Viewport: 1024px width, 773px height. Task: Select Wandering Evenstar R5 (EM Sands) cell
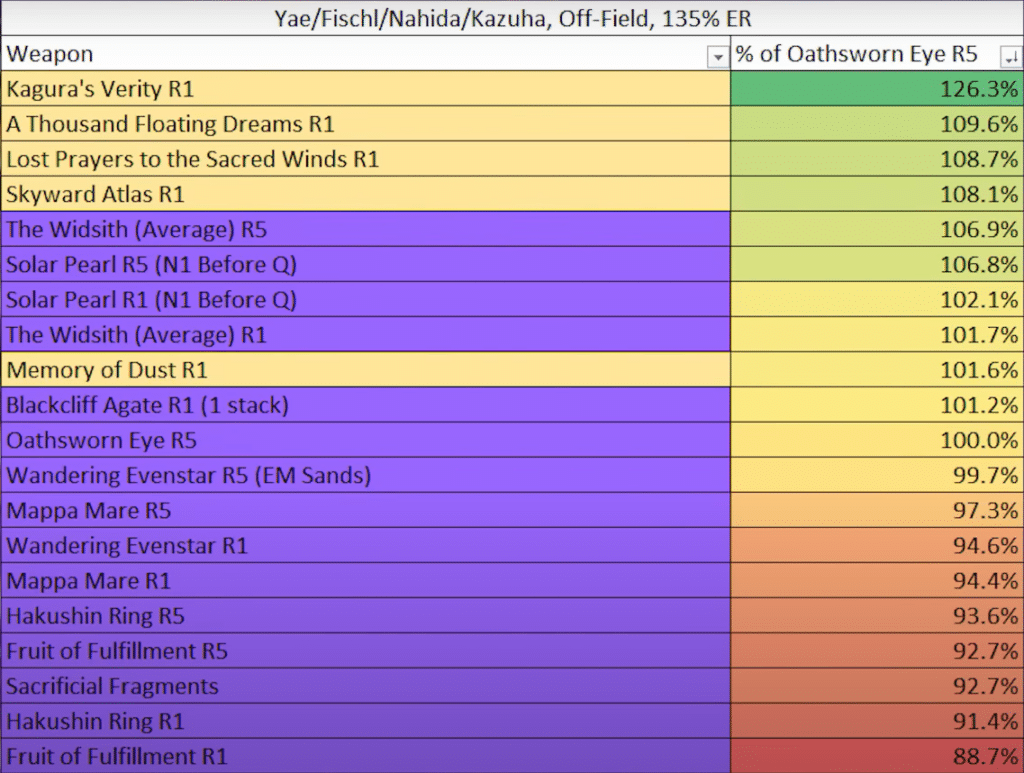point(366,475)
